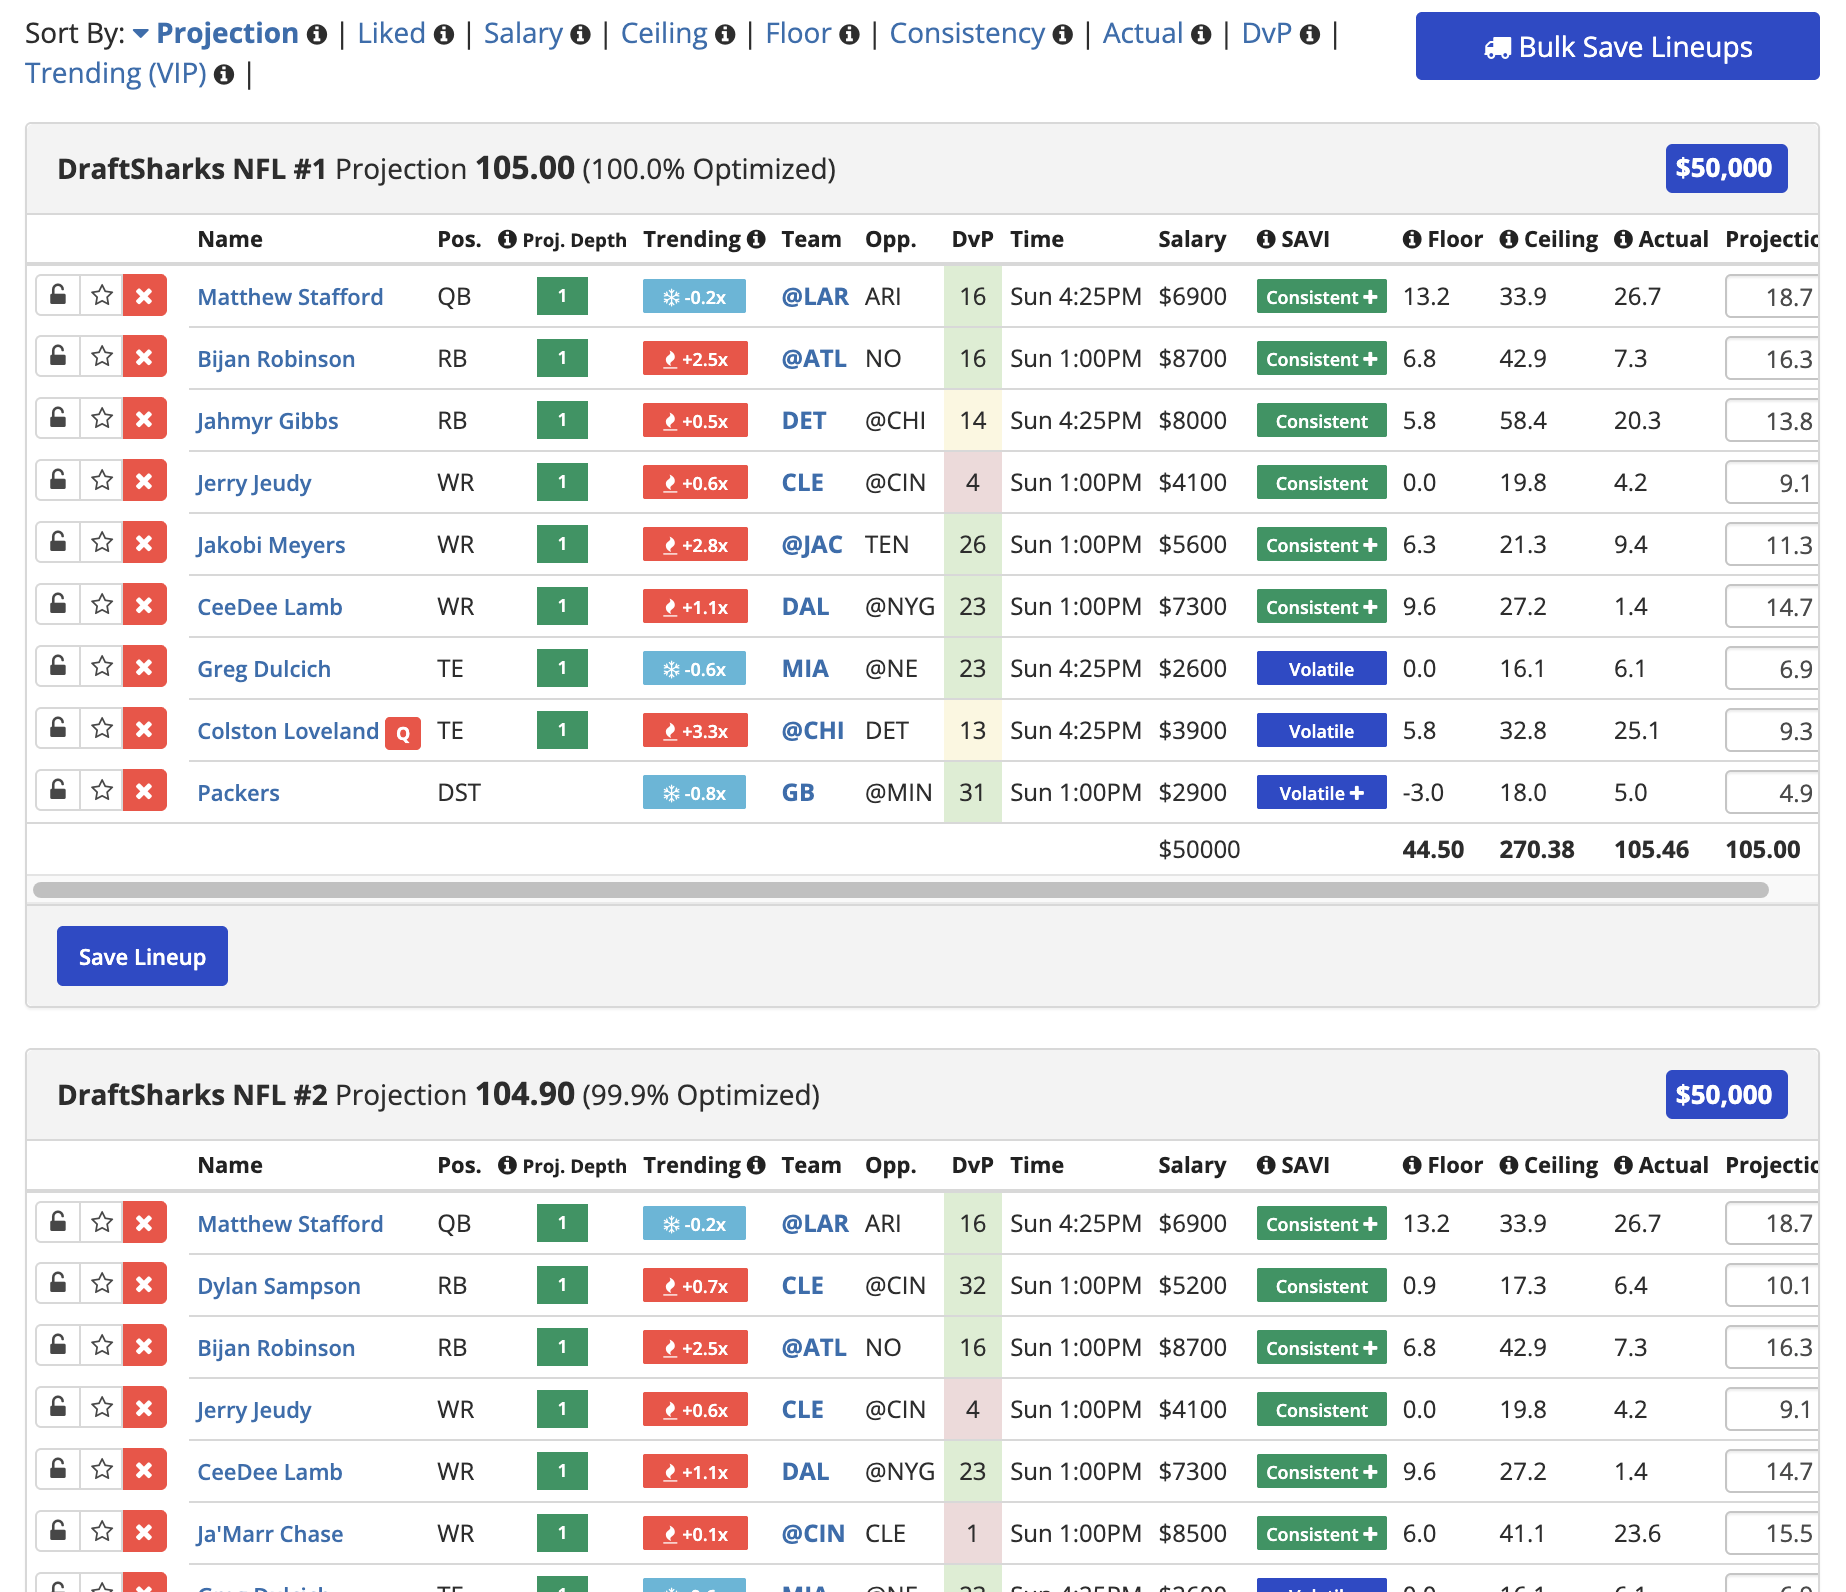Click the info icon beside Salary sort

click(580, 35)
